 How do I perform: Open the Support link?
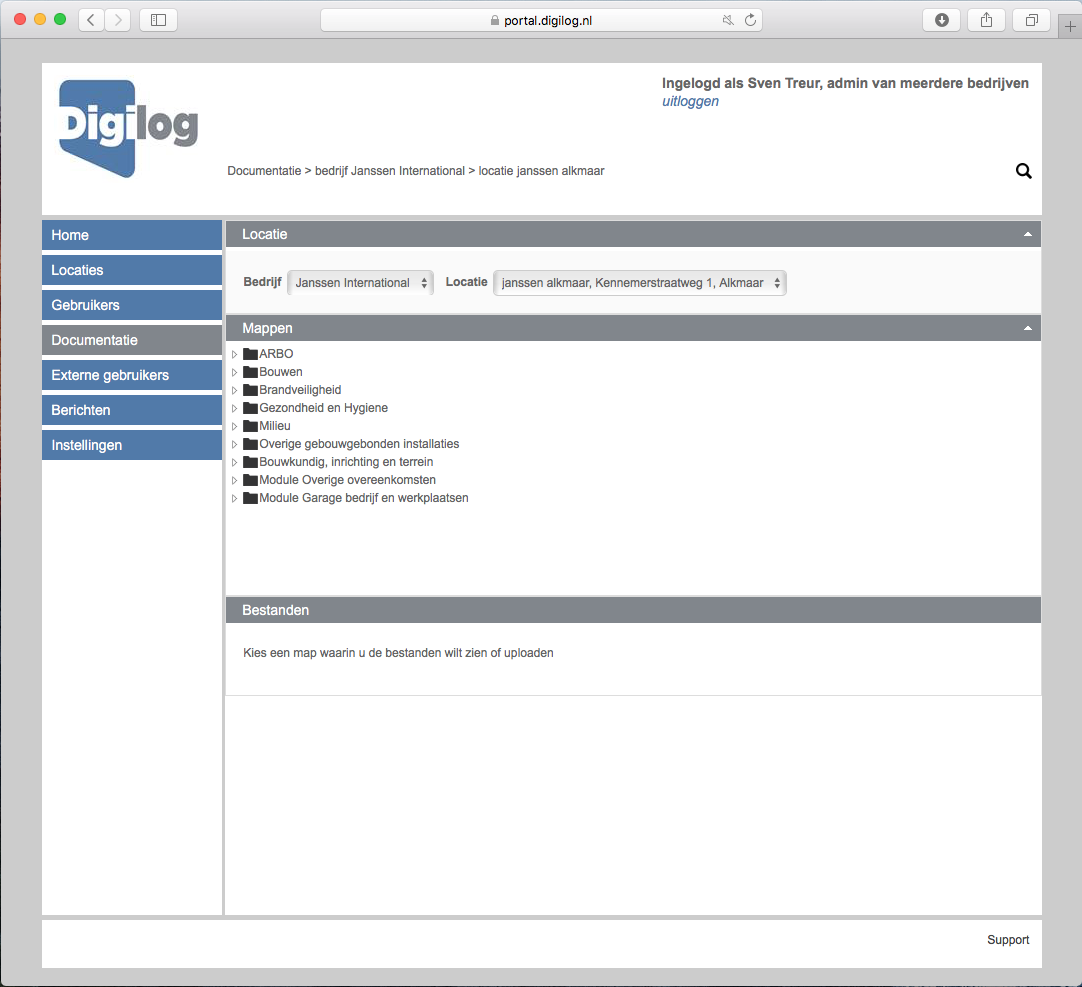coord(1007,940)
